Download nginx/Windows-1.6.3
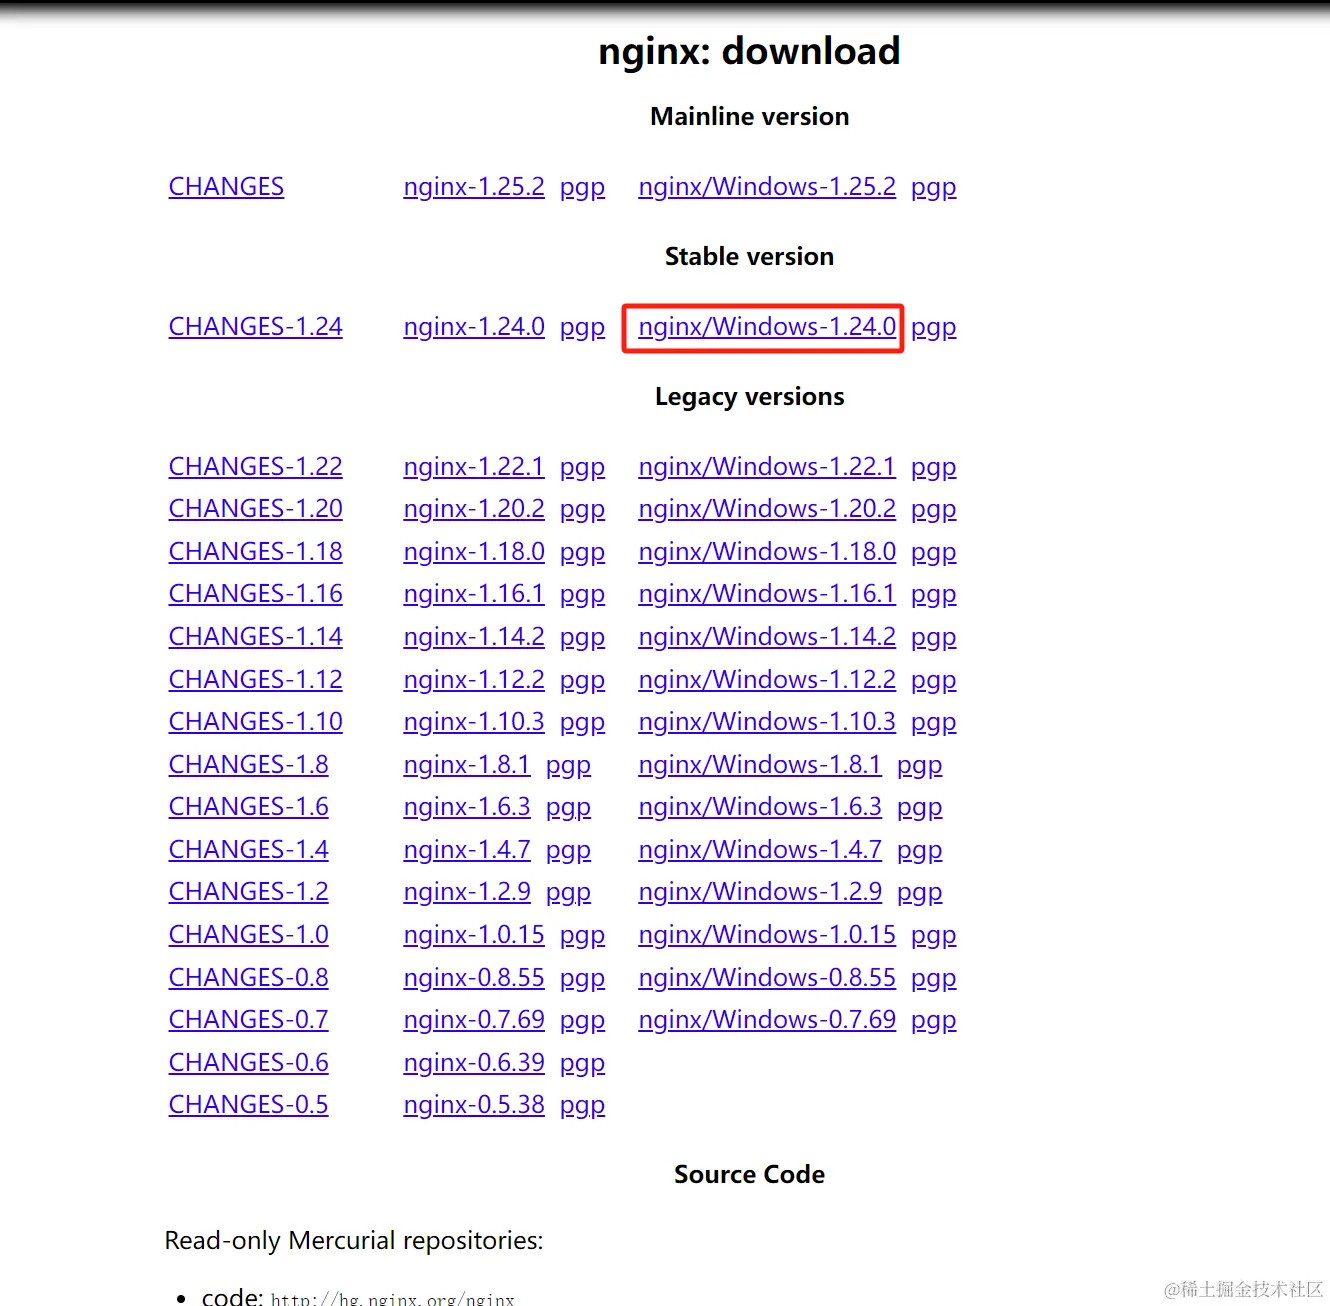1330x1306 pixels. pos(760,807)
